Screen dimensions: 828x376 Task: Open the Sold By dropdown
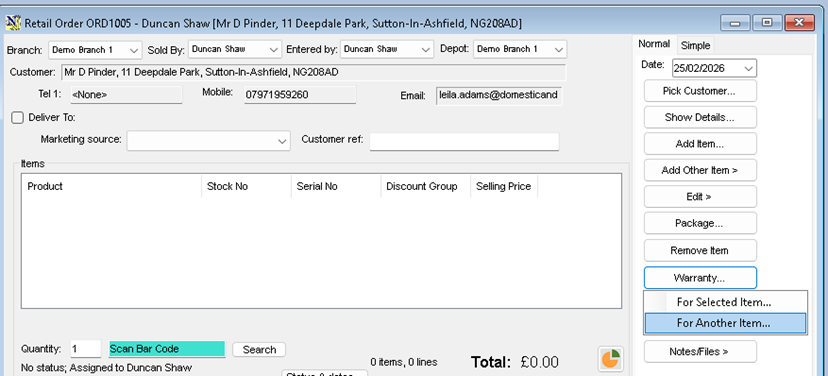[x=234, y=50]
